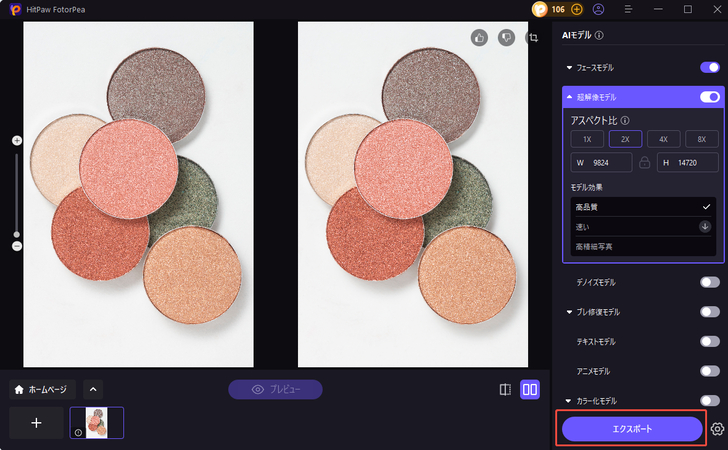Expand the ブレ修復モデル section

click(570, 313)
